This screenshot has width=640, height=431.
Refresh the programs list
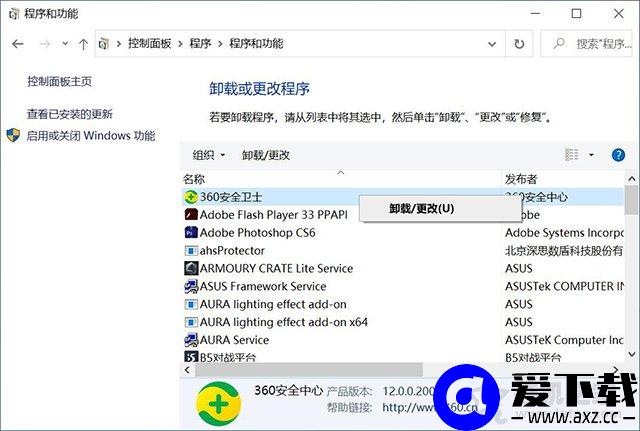click(519, 44)
